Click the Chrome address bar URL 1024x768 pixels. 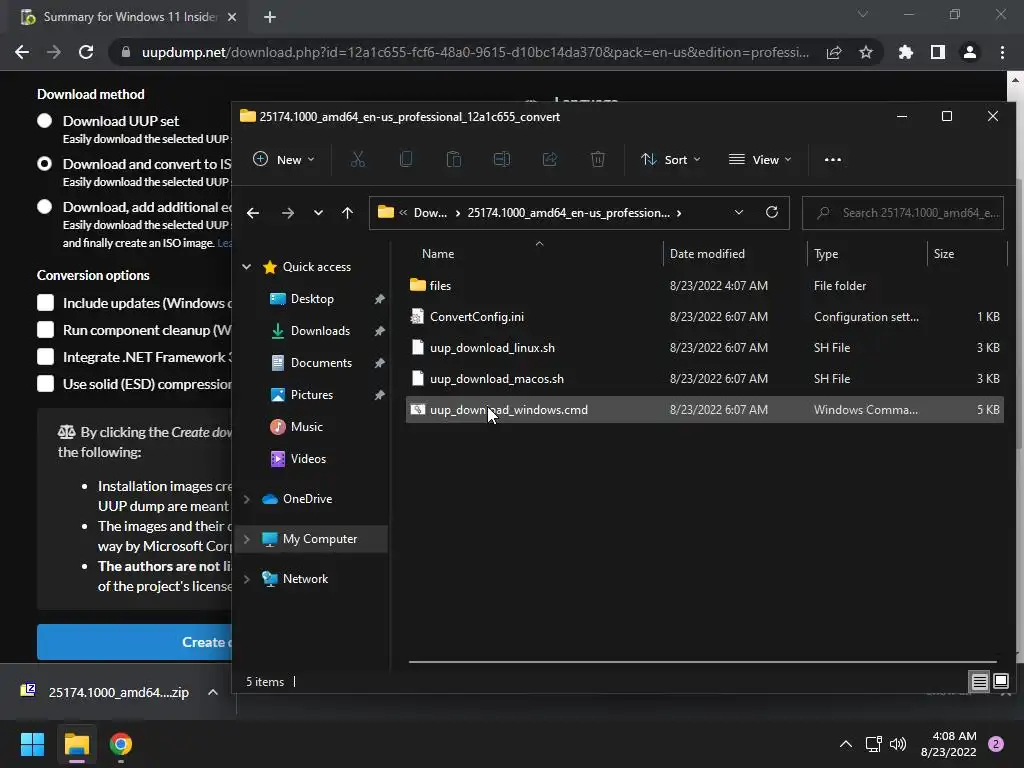pyautogui.click(x=475, y=52)
